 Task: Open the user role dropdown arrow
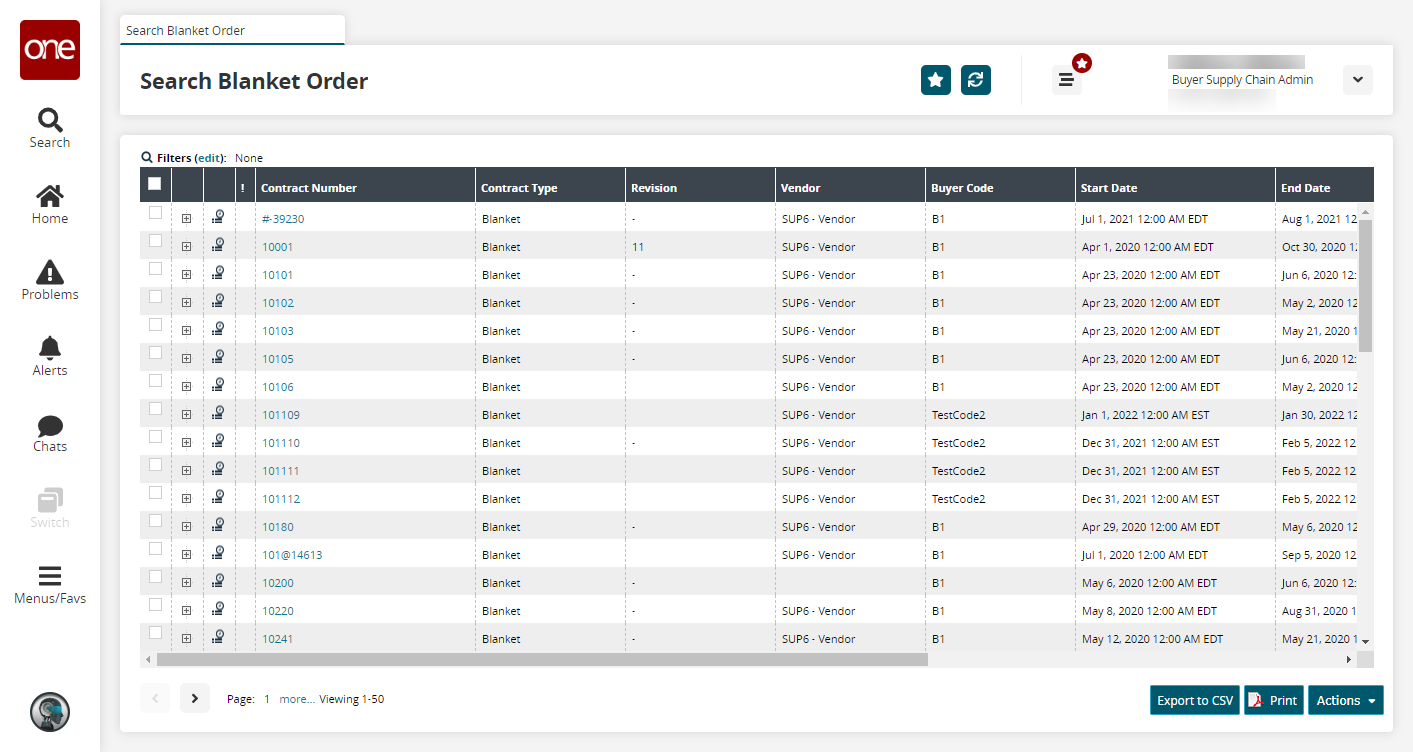coord(1357,80)
